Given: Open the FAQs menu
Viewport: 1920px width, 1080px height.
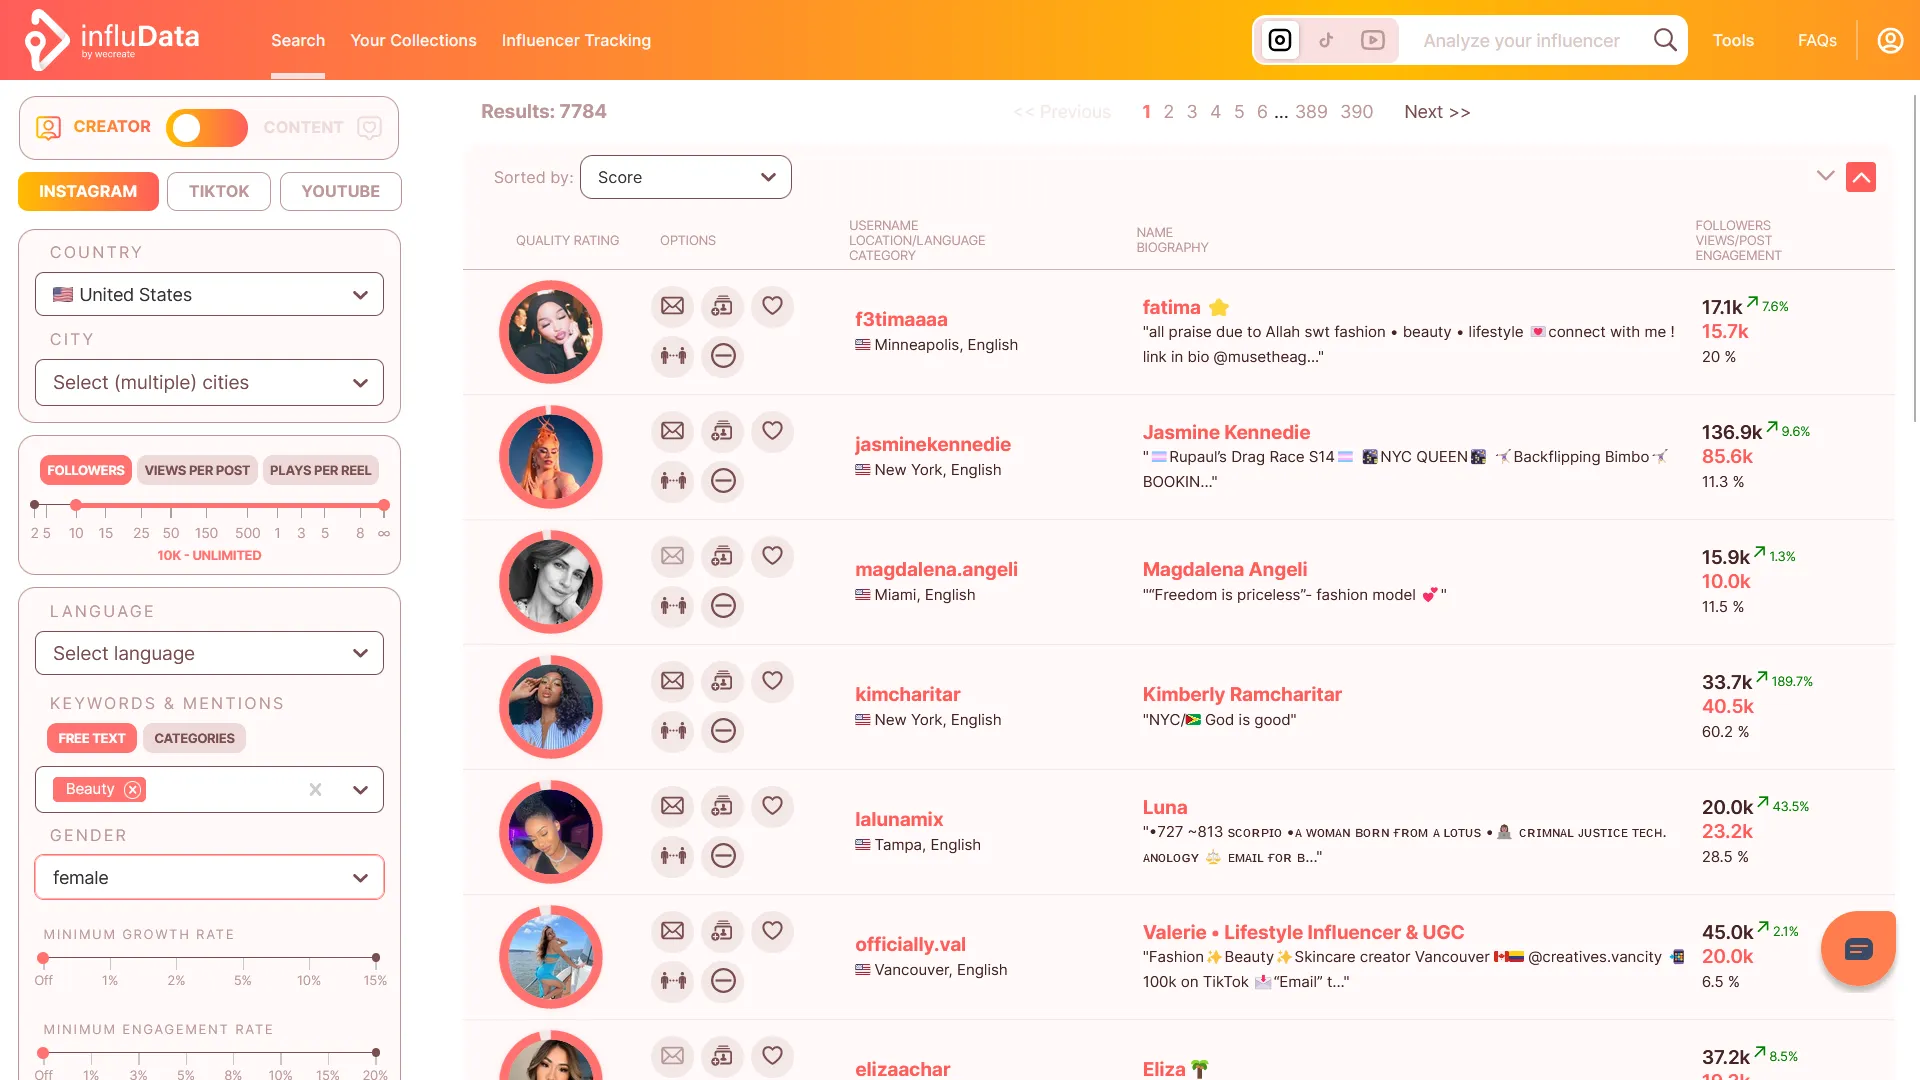Looking at the screenshot, I should (1817, 41).
